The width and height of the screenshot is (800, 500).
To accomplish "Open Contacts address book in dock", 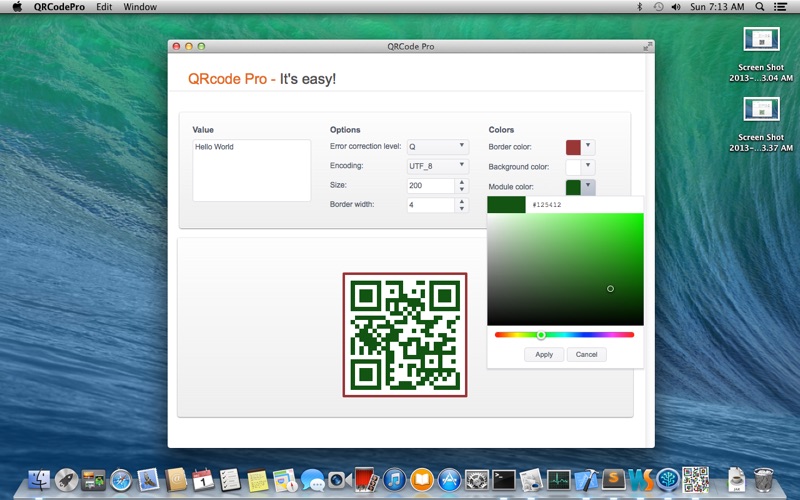I will click(x=176, y=480).
